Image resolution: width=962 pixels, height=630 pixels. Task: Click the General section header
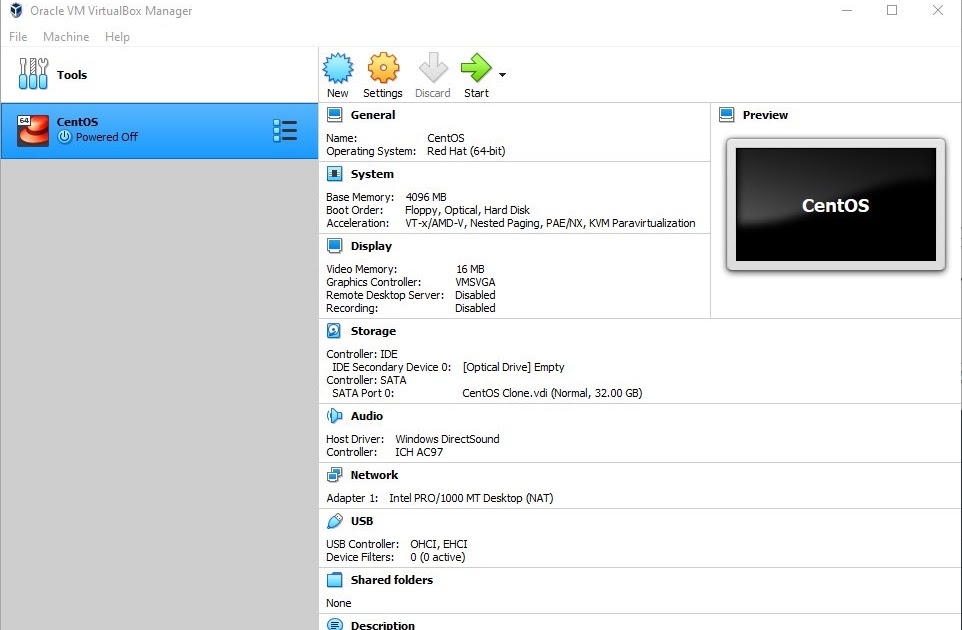click(369, 114)
